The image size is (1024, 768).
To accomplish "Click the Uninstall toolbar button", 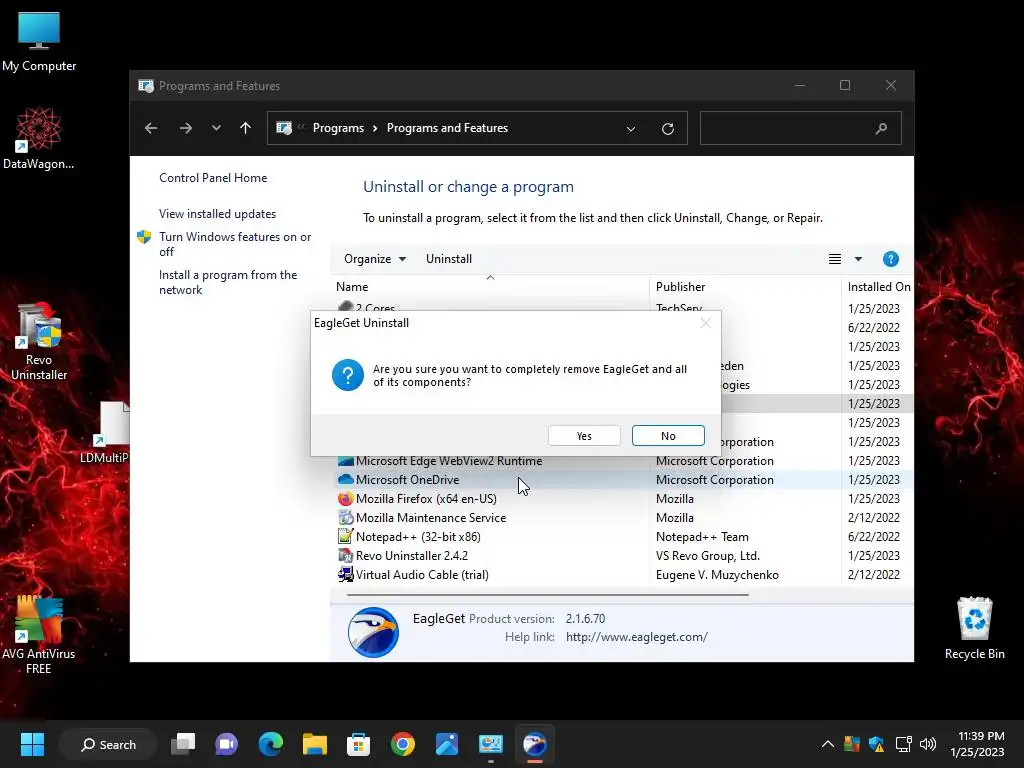I will pyautogui.click(x=449, y=259).
